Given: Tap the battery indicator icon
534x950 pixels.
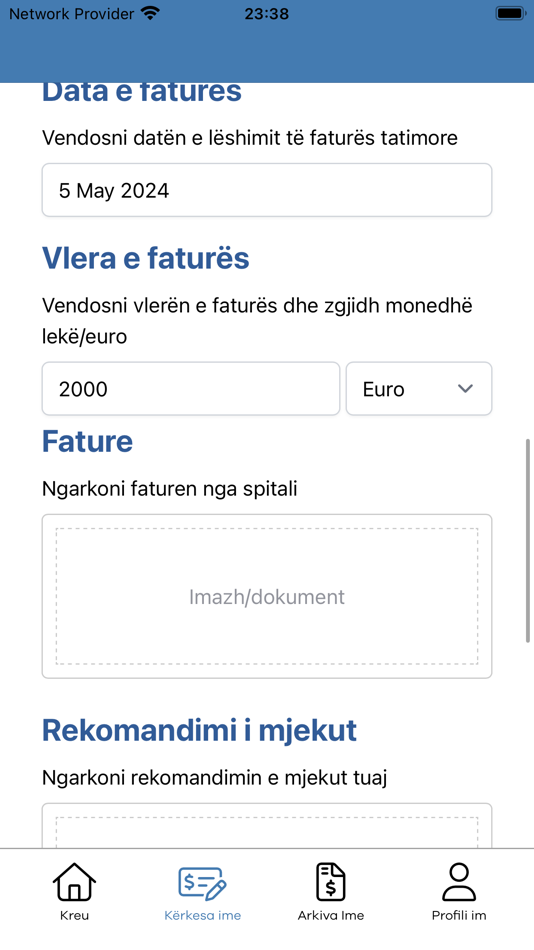Looking at the screenshot, I should pos(510,13).
